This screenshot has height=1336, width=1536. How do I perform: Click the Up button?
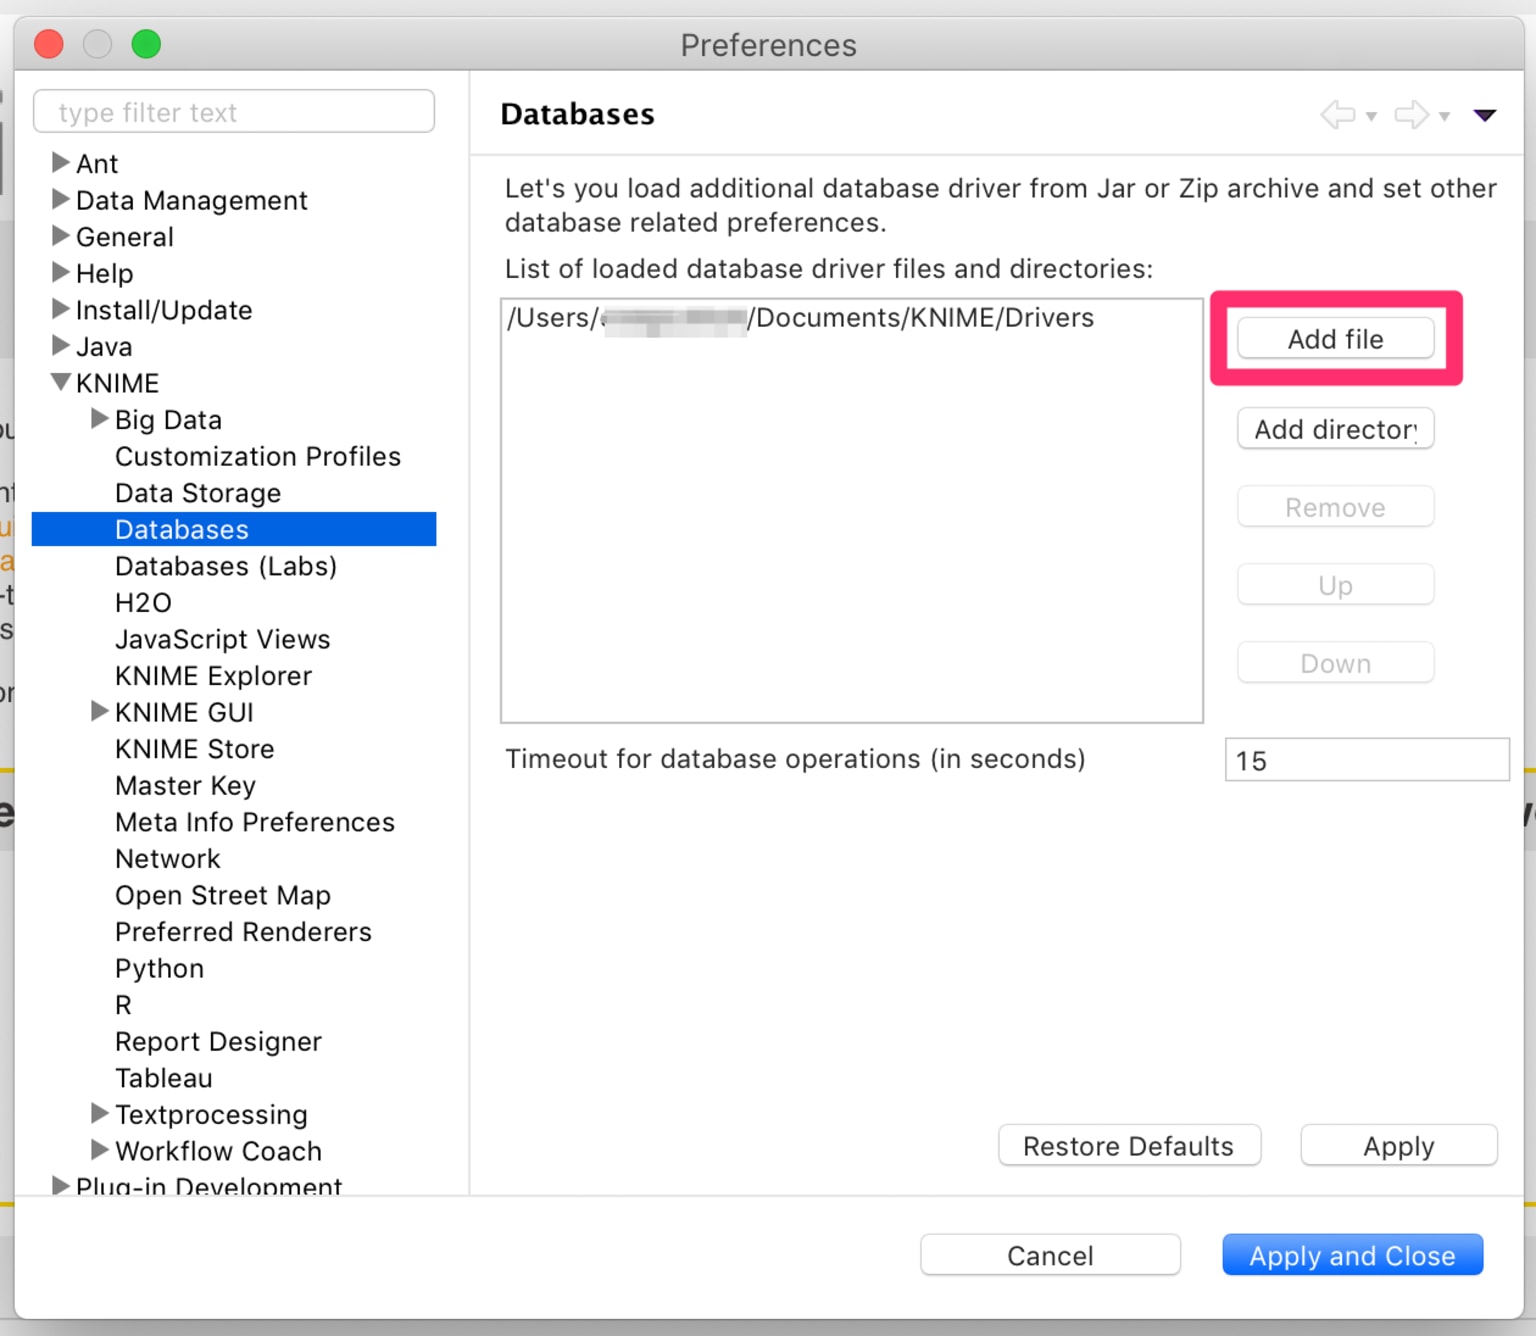pyautogui.click(x=1335, y=585)
